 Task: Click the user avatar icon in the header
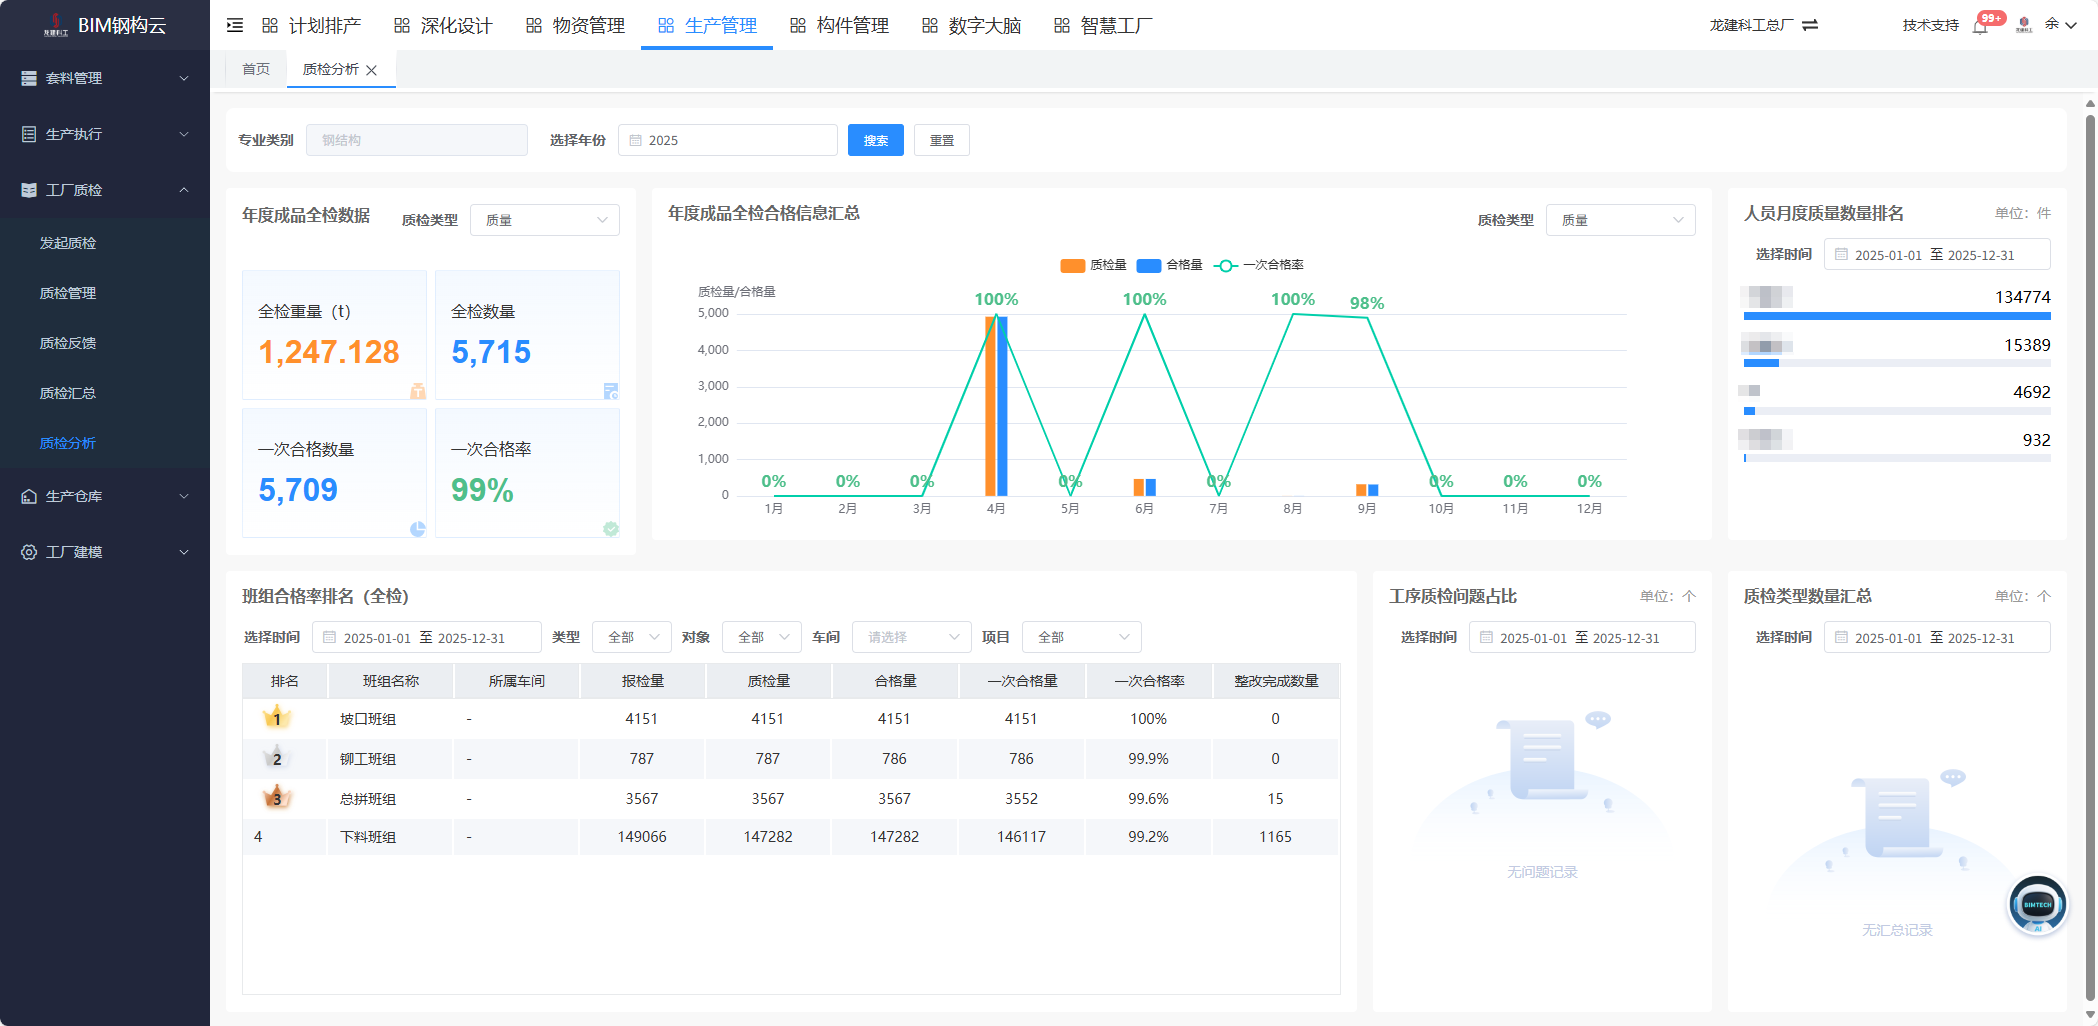[x=2024, y=25]
